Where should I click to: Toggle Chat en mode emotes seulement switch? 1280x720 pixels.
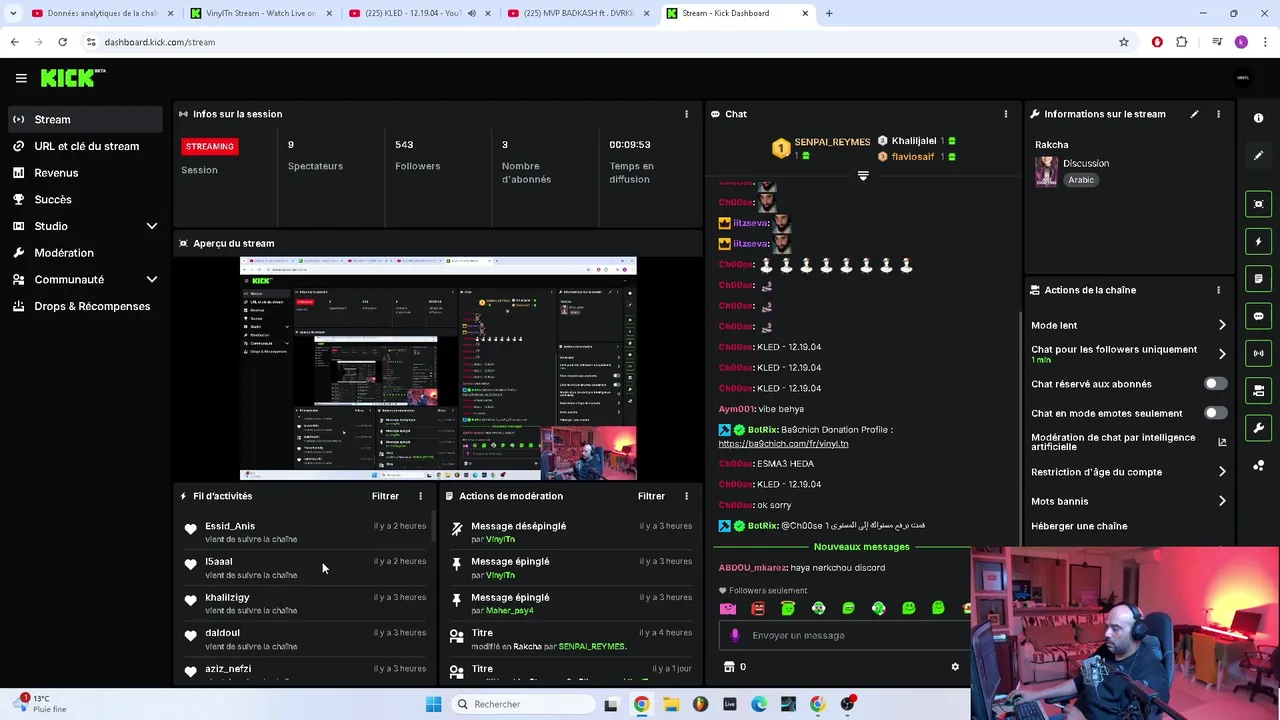(1215, 413)
